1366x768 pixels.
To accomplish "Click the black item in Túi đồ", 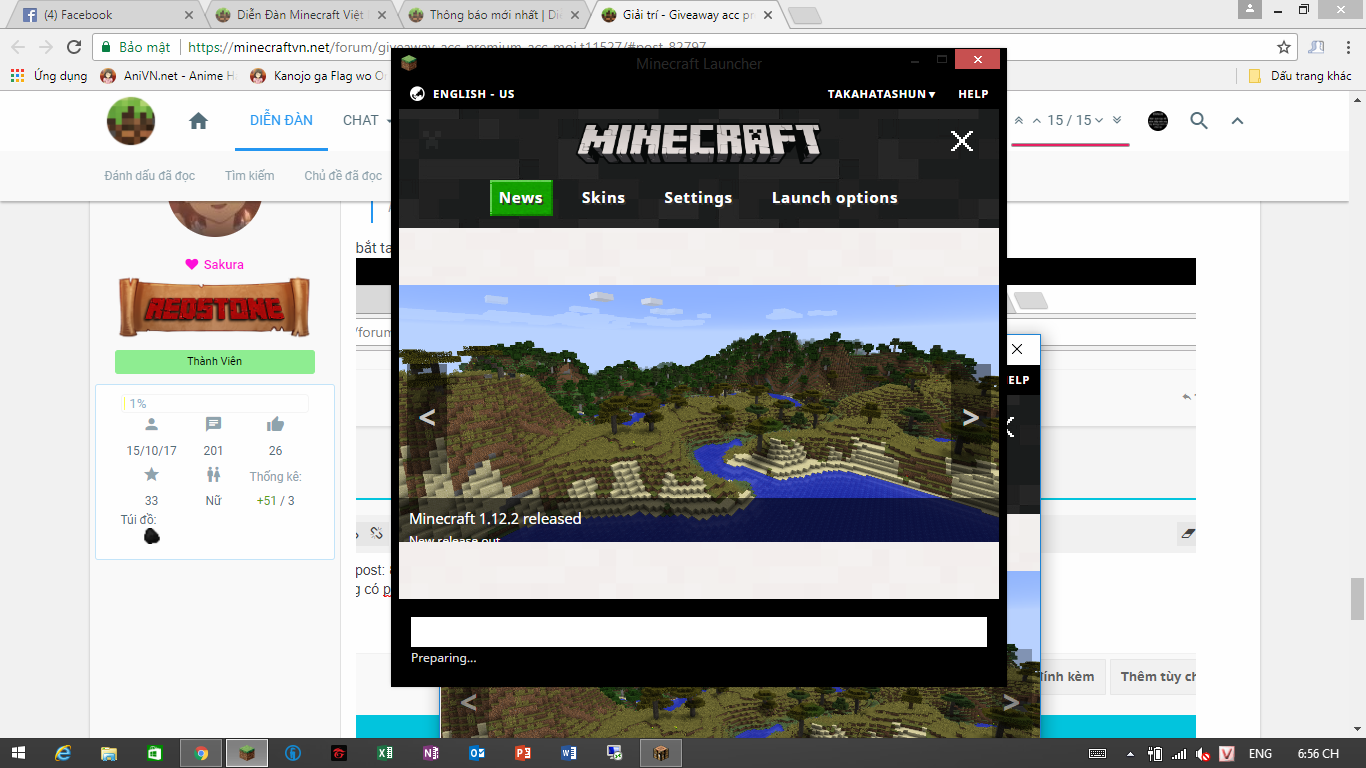I will pyautogui.click(x=151, y=537).
